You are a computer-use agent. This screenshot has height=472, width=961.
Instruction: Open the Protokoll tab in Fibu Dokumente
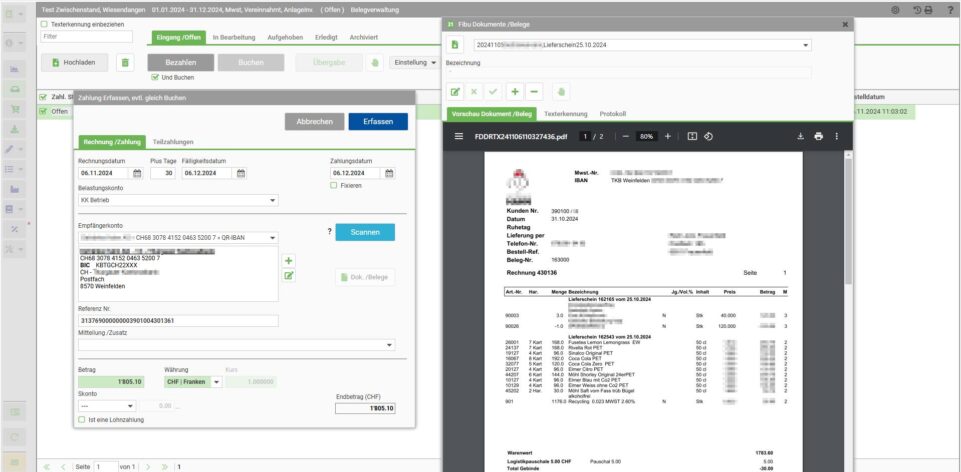613,114
